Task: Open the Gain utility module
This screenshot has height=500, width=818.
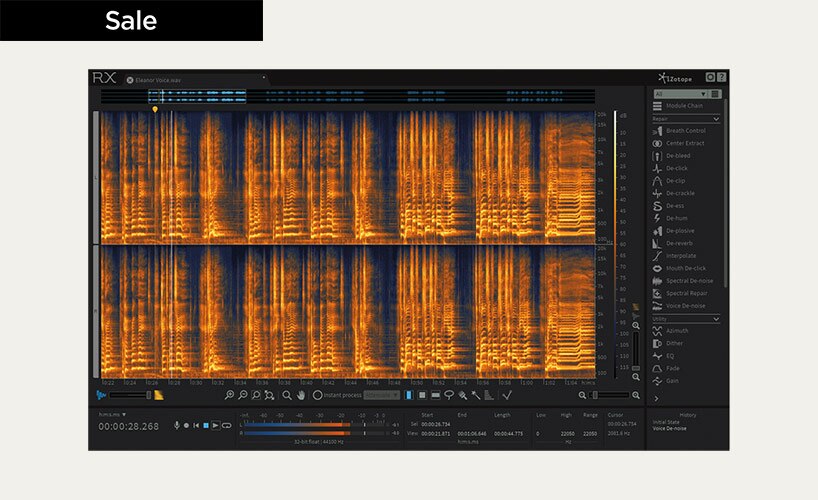Action: pyautogui.click(x=666, y=381)
